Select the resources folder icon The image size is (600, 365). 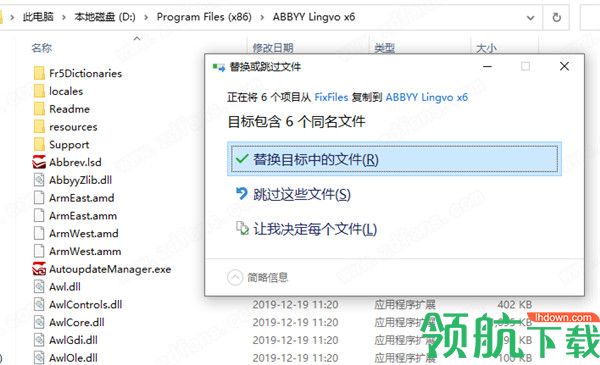tap(39, 127)
